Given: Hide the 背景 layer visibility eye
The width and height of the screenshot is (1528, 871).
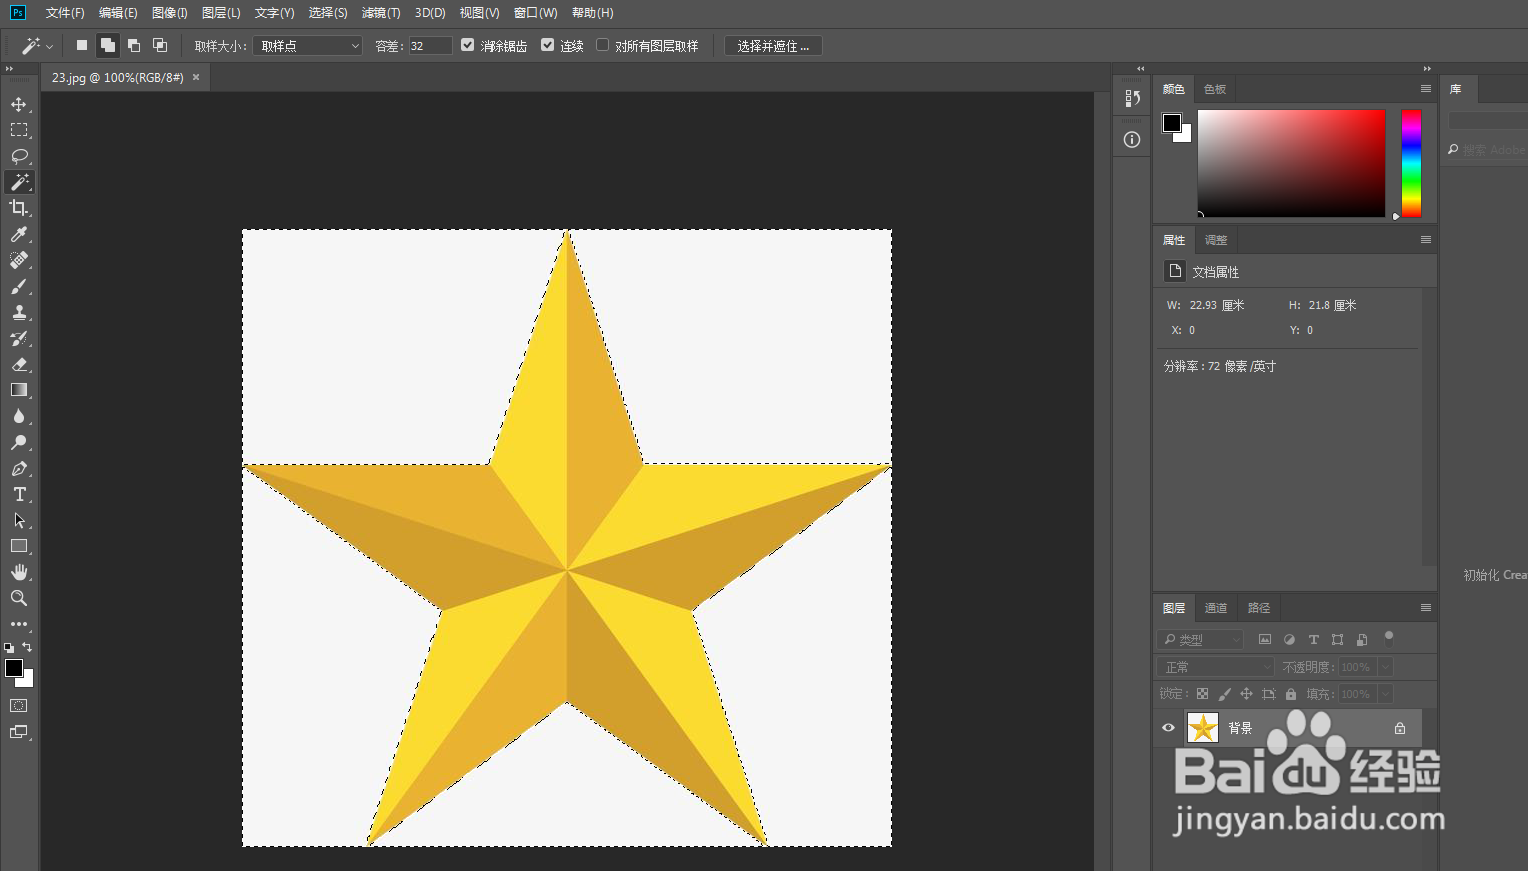Looking at the screenshot, I should click(1168, 728).
